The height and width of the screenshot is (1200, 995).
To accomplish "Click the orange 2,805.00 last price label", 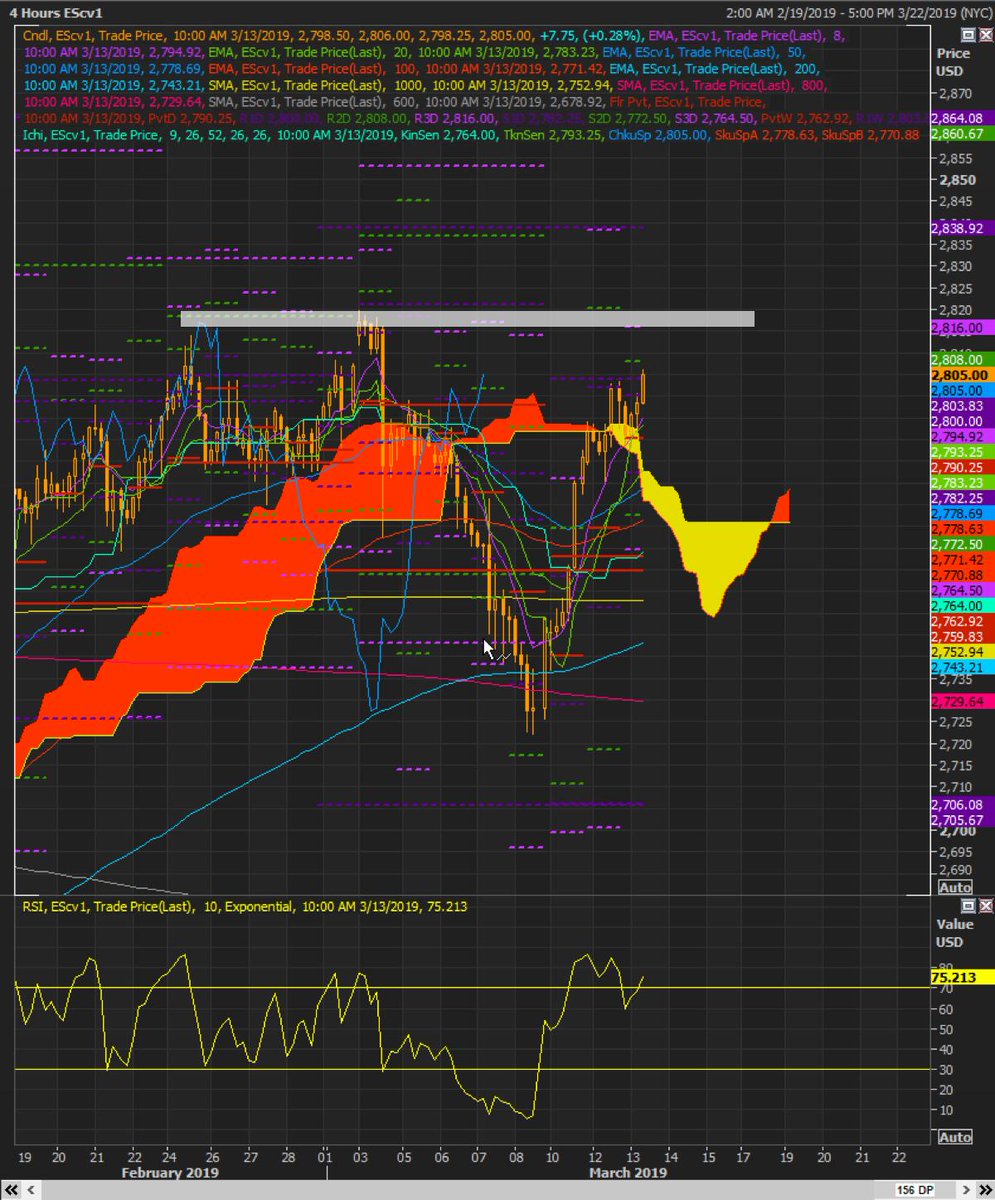I will 961,375.
